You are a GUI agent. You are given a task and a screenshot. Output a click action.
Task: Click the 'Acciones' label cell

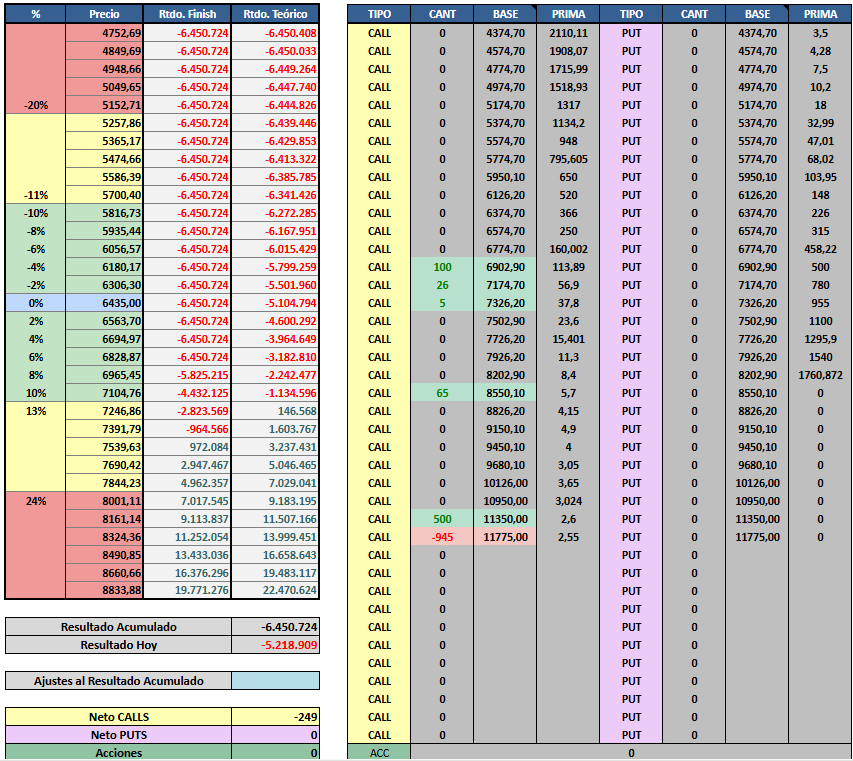[119, 753]
